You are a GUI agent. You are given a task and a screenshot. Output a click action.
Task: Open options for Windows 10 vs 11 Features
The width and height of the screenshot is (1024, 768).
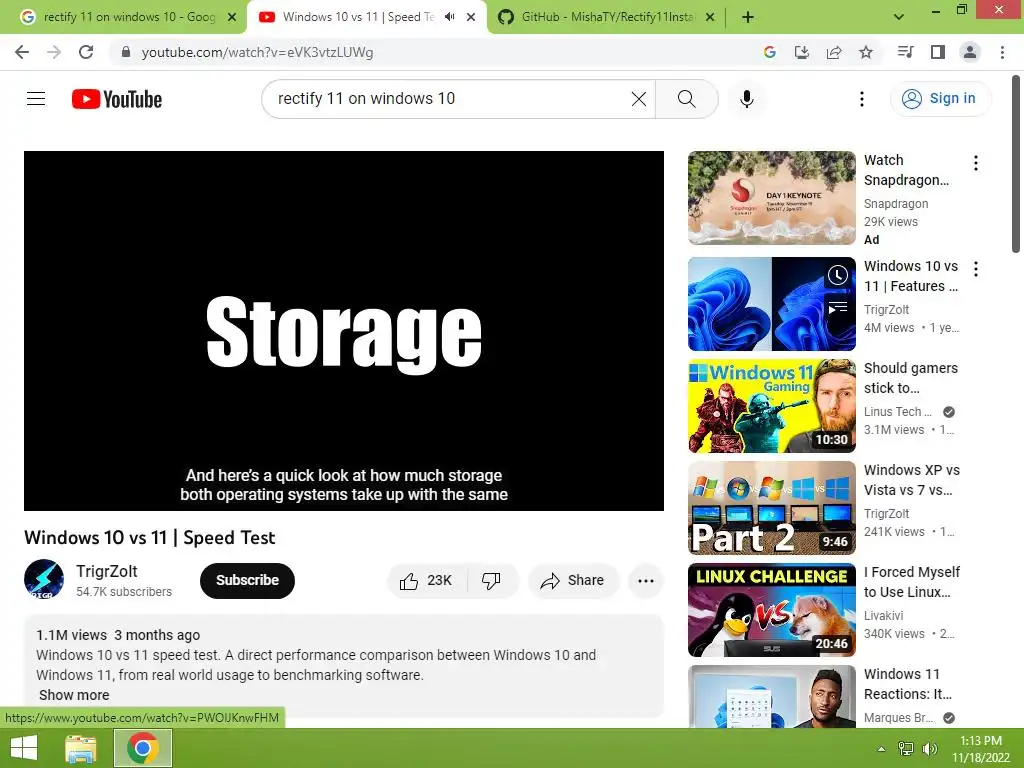(976, 269)
